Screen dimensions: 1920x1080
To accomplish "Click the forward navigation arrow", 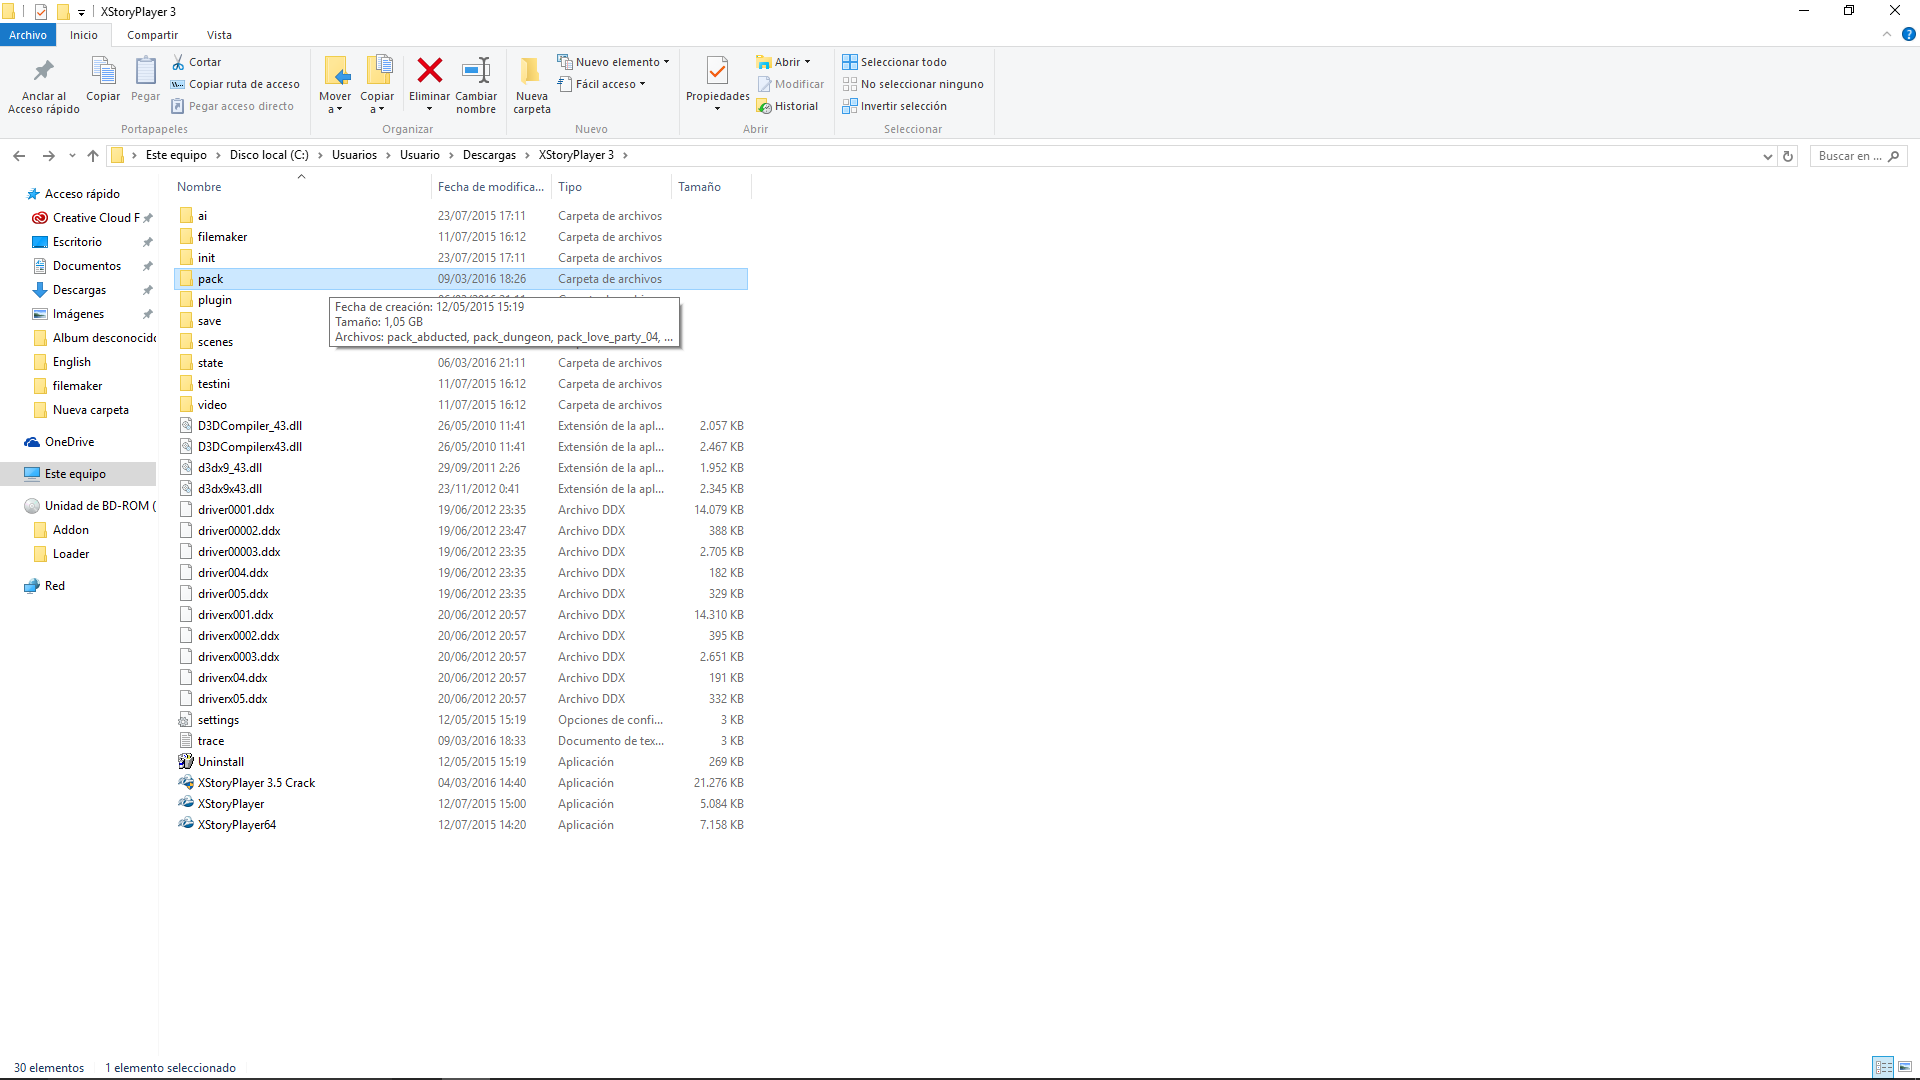I will [48, 156].
